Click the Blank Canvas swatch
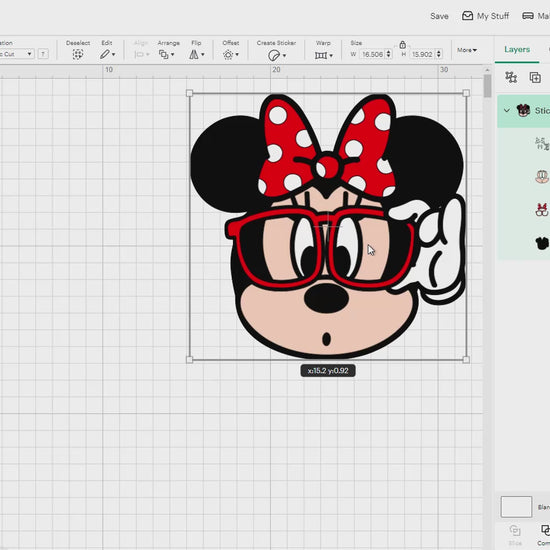This screenshot has height=550, width=550. point(516,507)
